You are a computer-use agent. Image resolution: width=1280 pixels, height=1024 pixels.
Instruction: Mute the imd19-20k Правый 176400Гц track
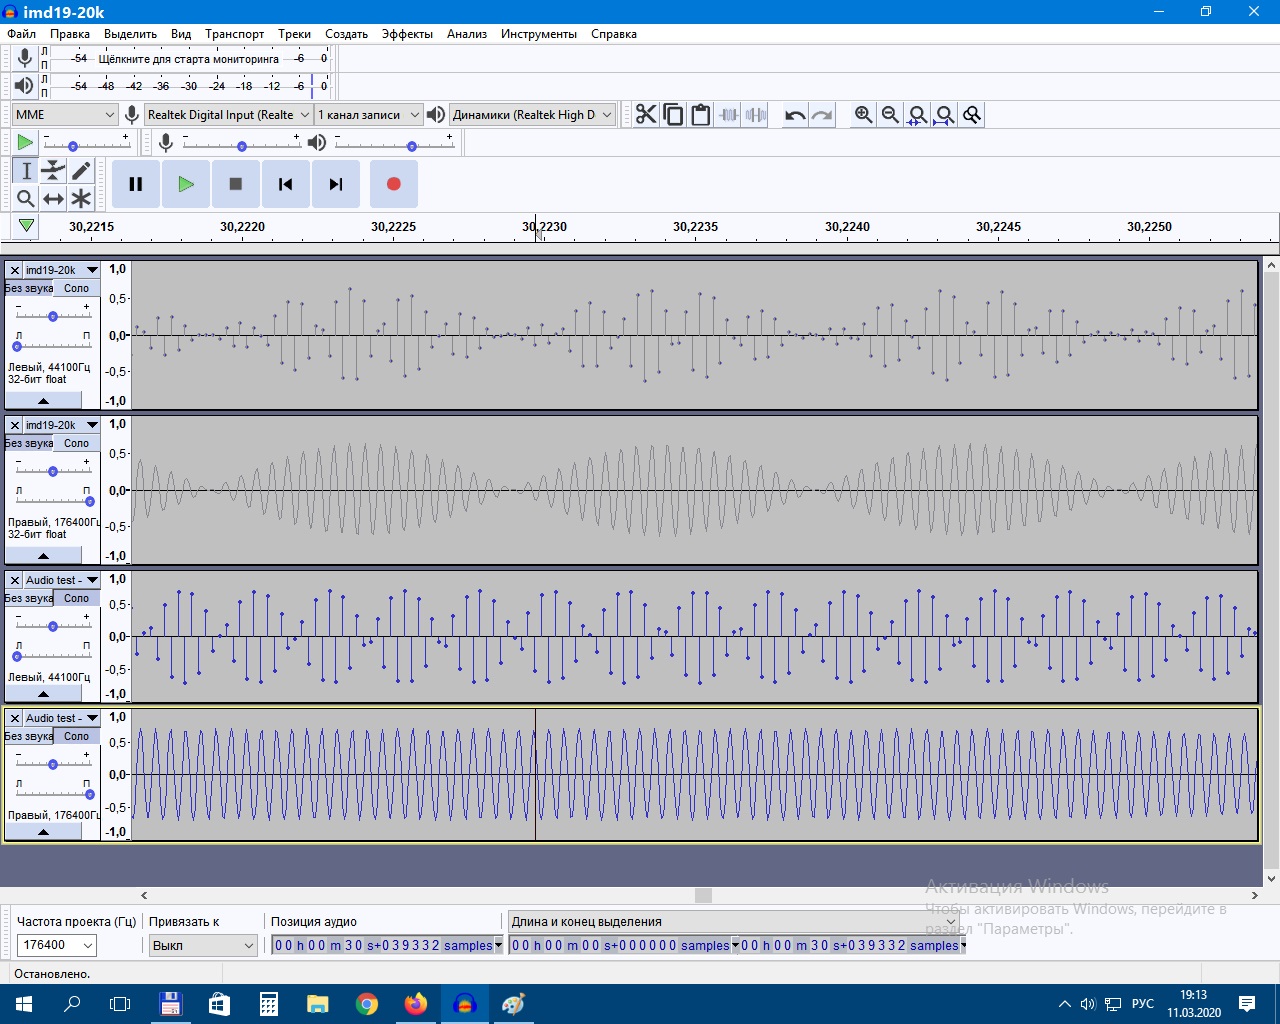pos(30,443)
